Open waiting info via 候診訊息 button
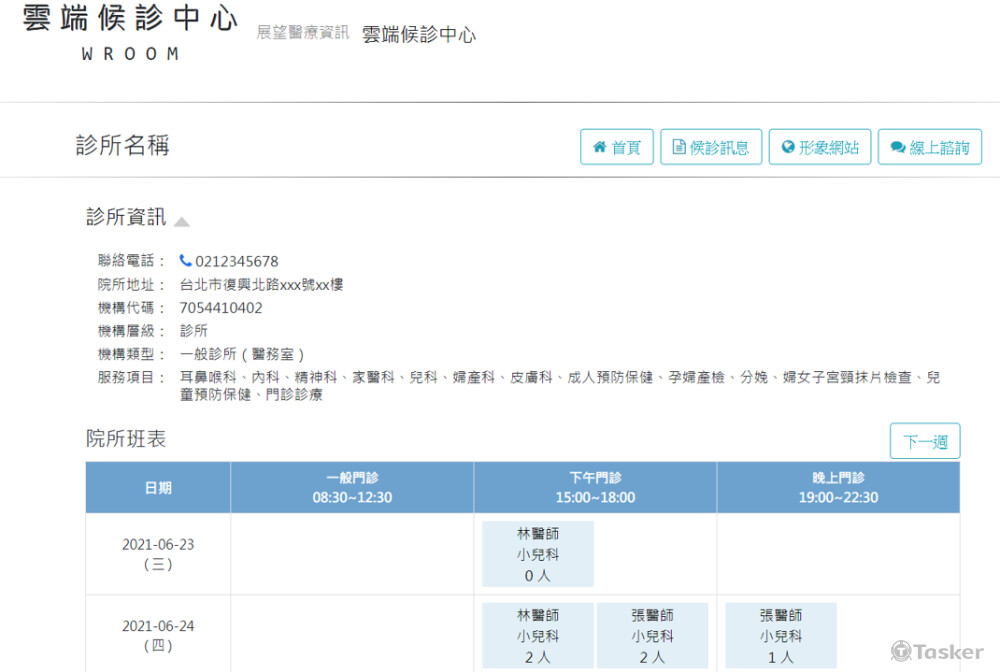 pos(711,146)
